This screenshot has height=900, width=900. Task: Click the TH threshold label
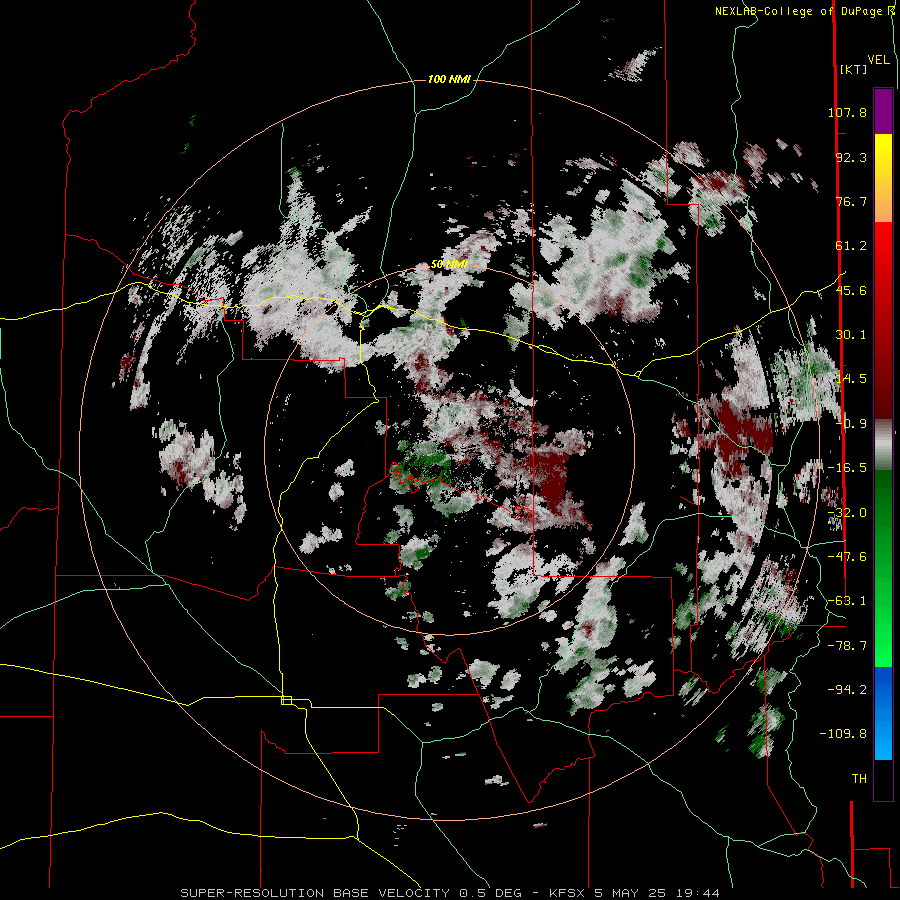pos(859,779)
